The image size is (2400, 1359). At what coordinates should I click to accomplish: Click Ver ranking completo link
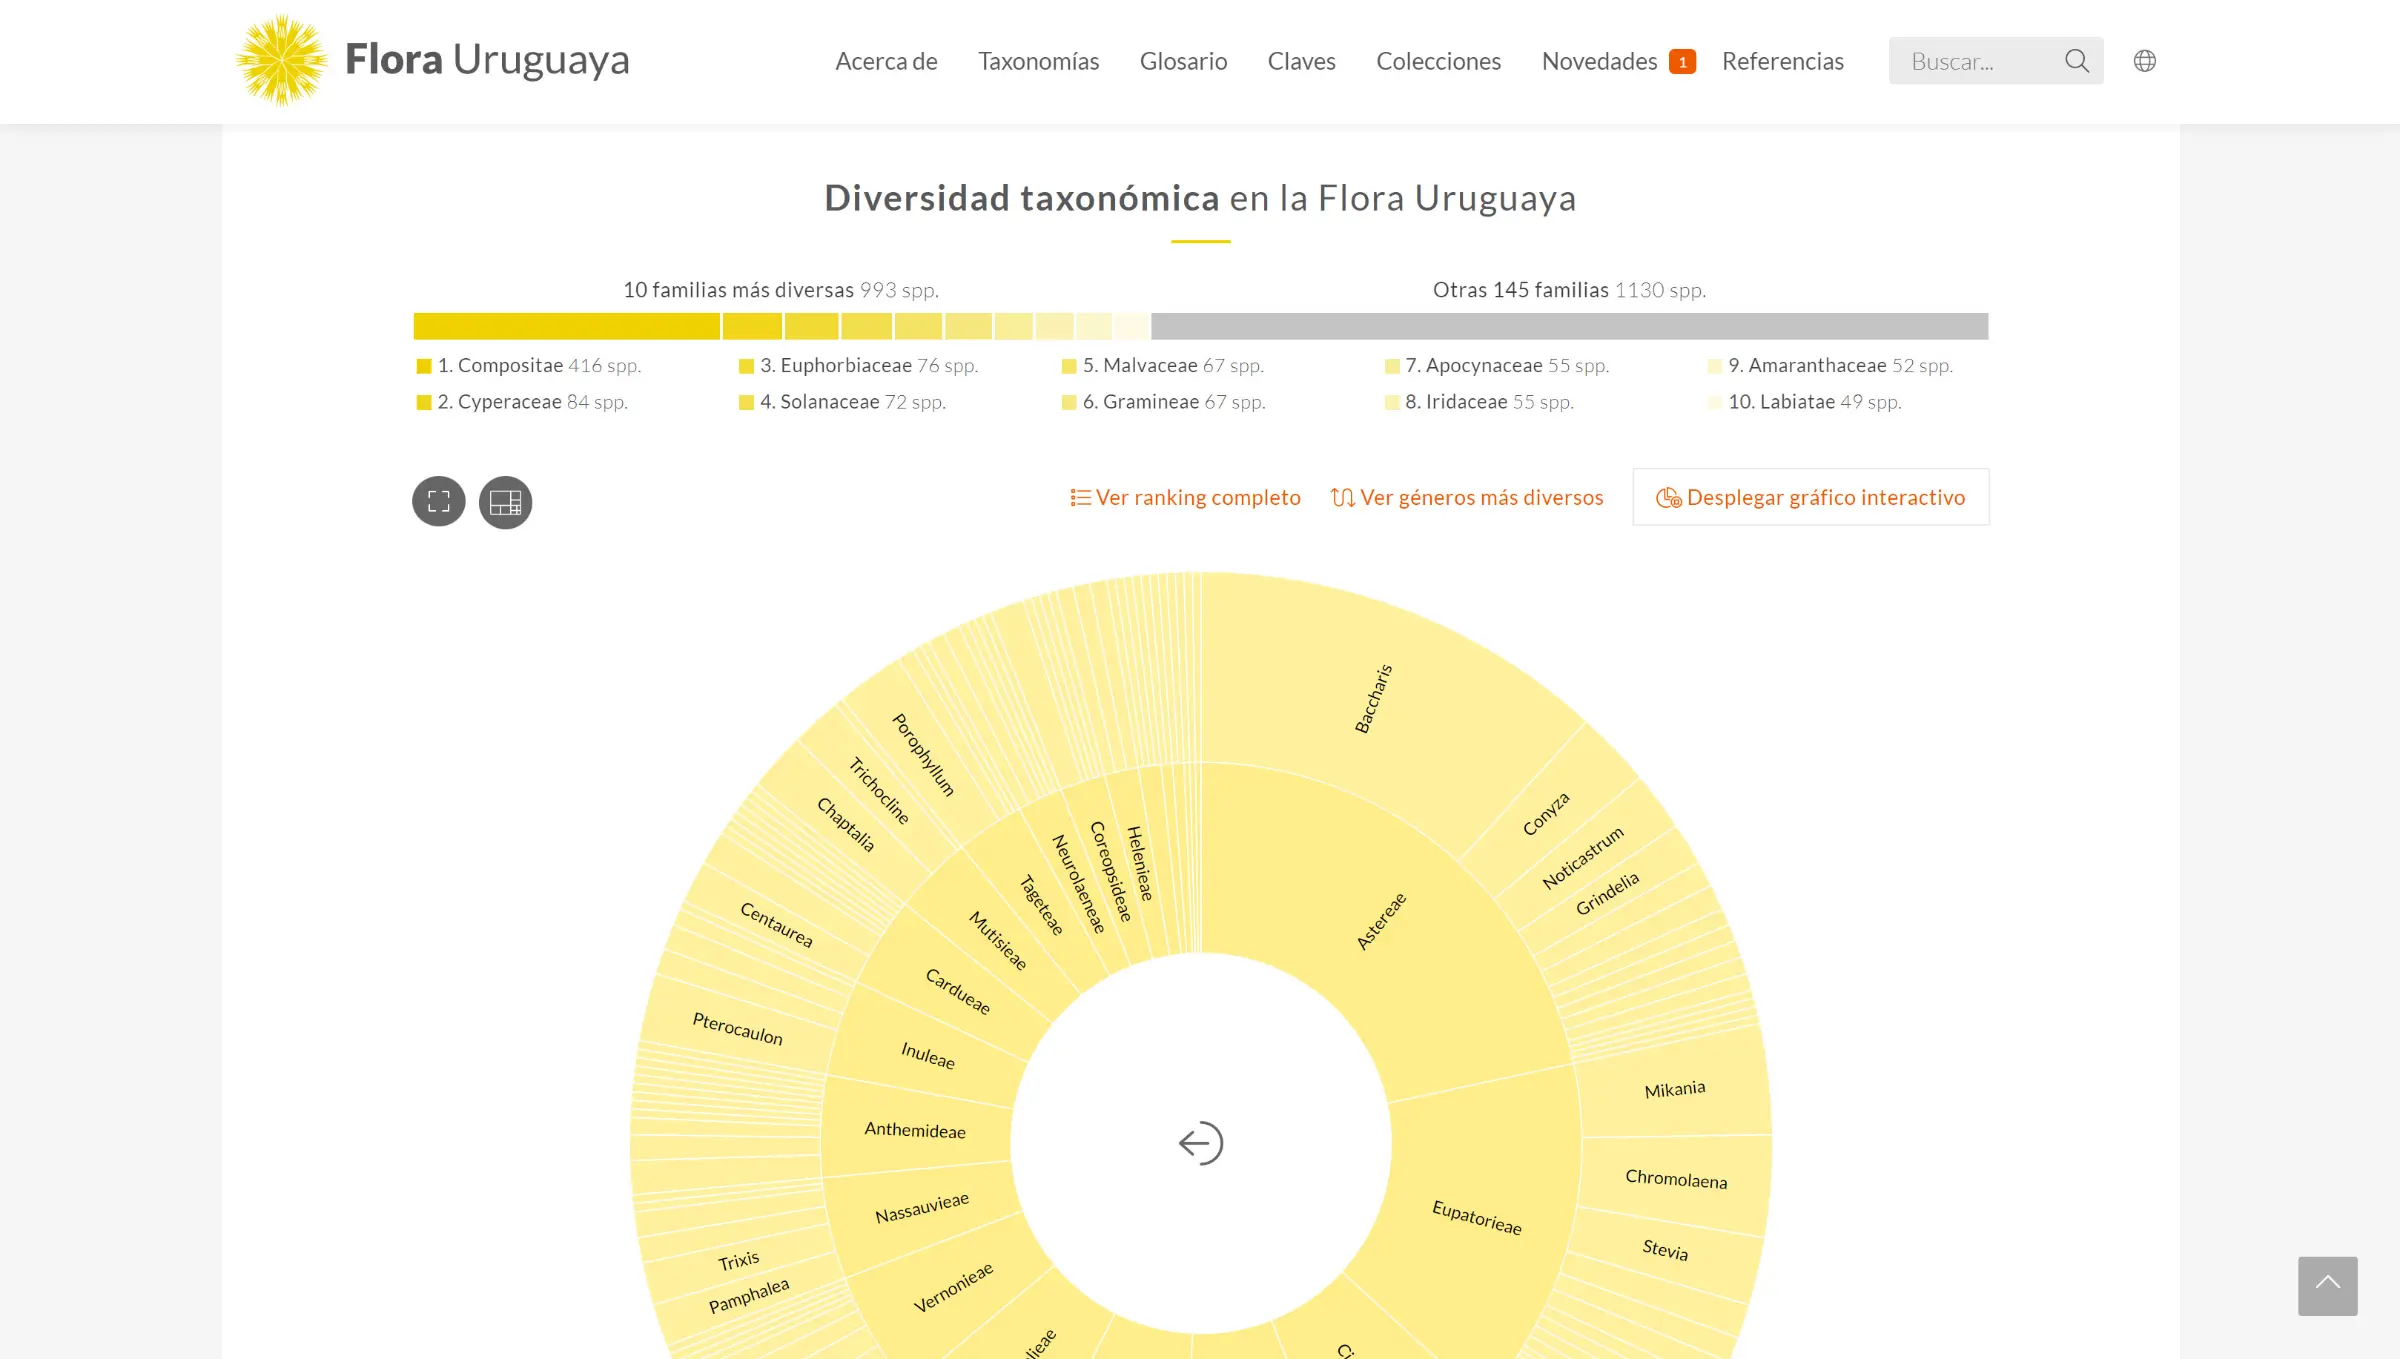pos(1185,498)
